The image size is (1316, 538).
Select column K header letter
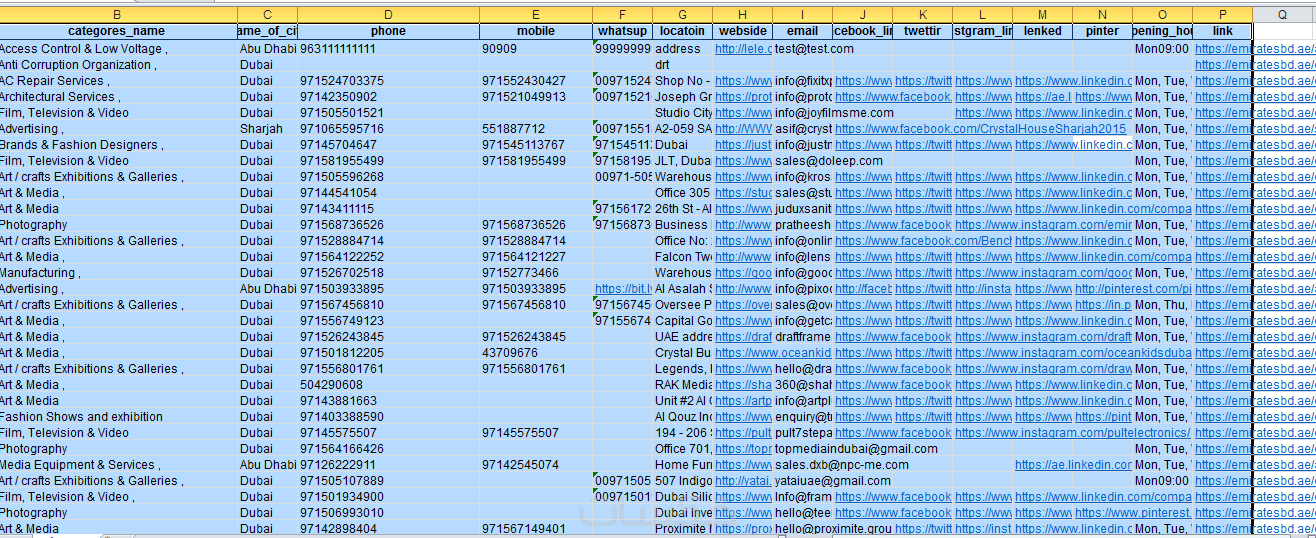point(922,15)
